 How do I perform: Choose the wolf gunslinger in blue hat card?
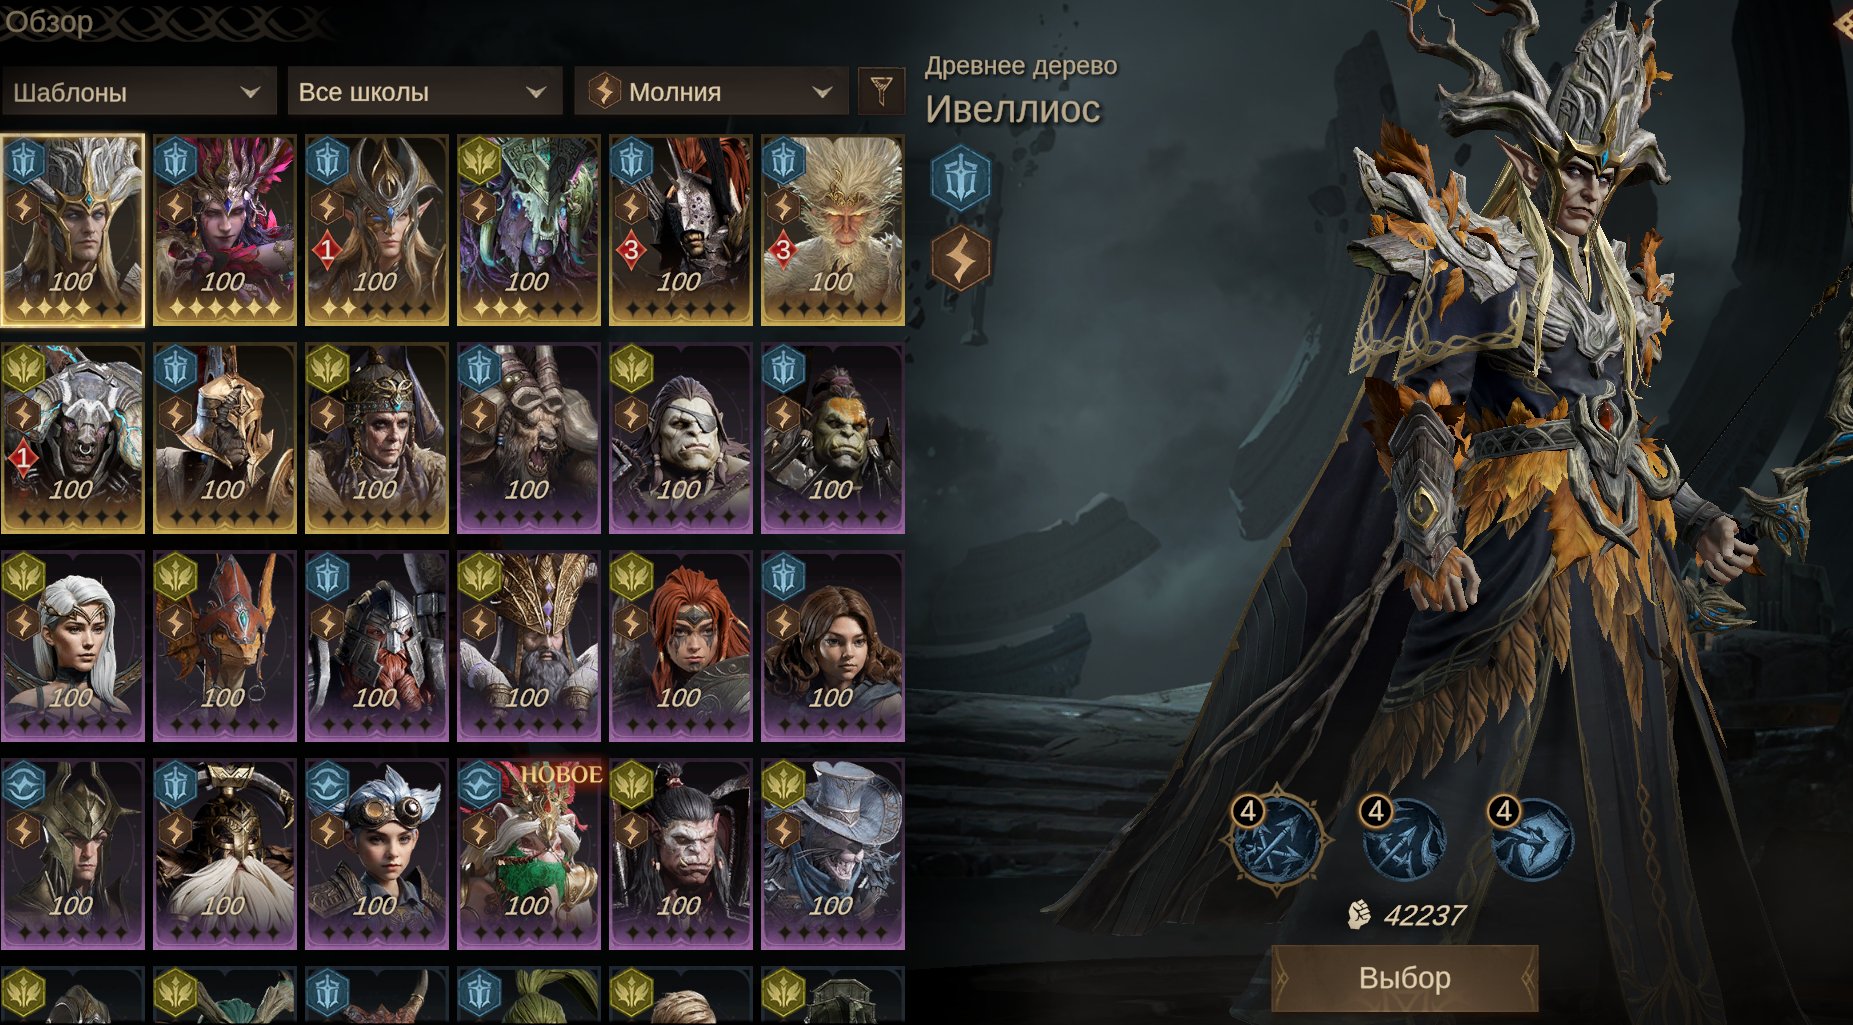tap(833, 854)
